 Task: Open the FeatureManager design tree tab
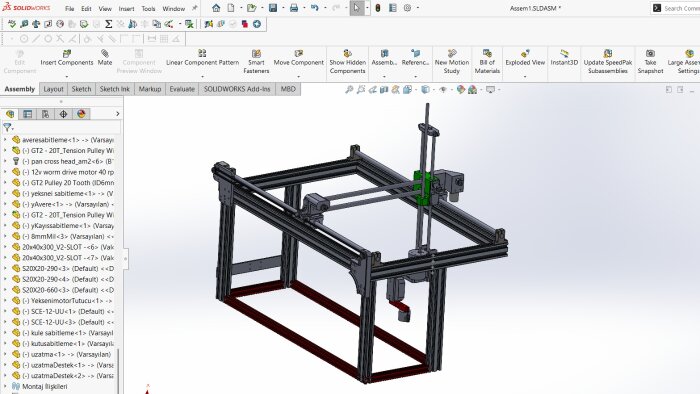pyautogui.click(x=10, y=114)
